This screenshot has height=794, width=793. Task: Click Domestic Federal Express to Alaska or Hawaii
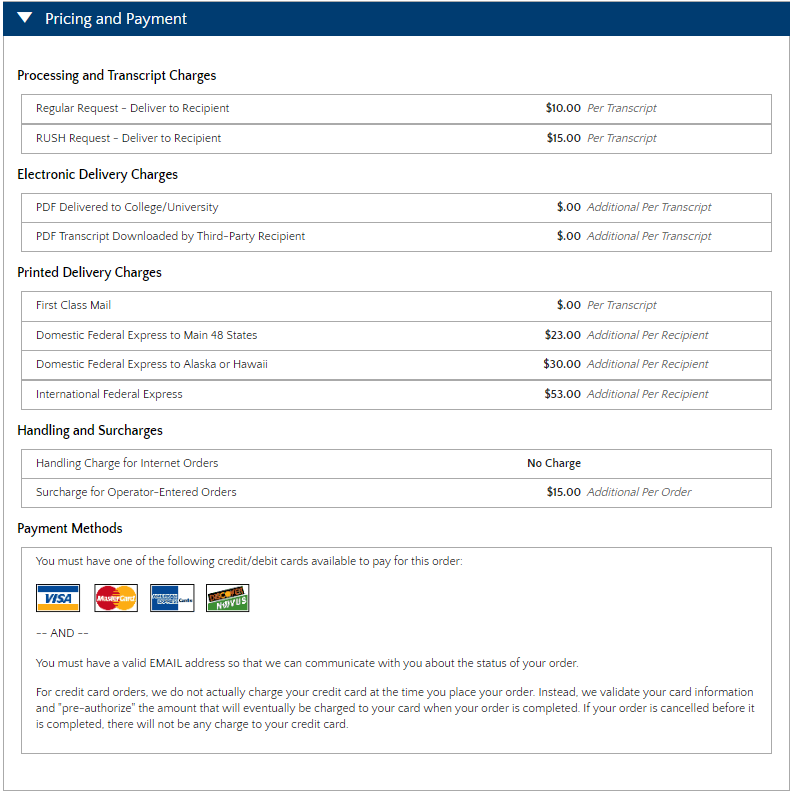[152, 364]
